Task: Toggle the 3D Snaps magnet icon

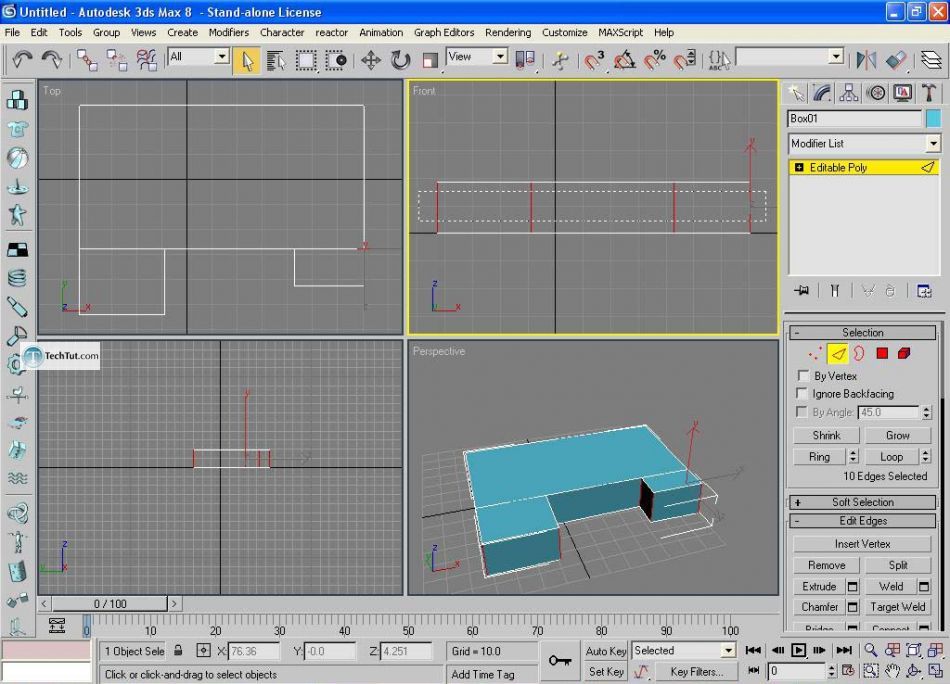Action: 594,60
